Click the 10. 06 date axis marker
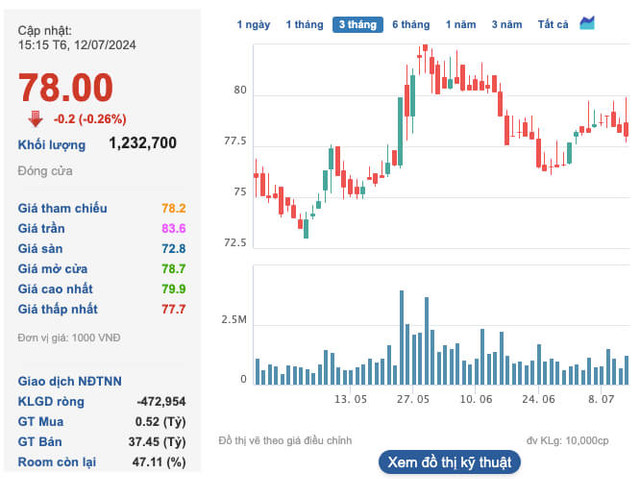This screenshot has height=479, width=640. 475,399
